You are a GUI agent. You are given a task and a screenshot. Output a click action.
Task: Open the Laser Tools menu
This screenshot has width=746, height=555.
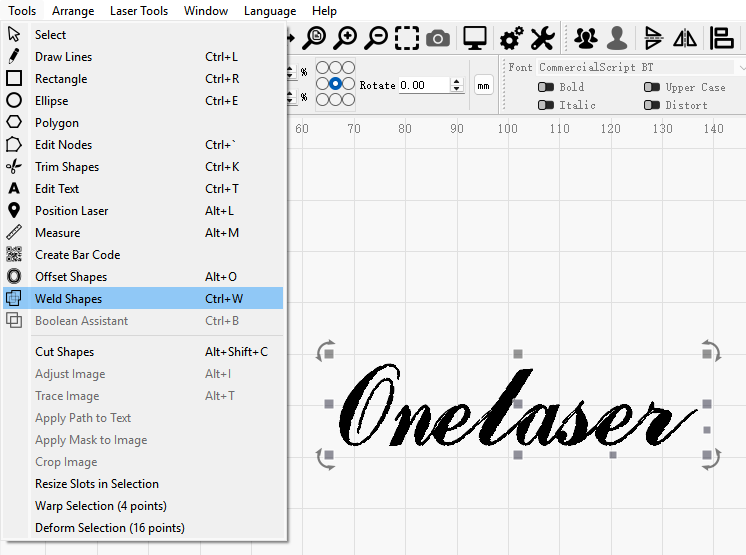point(138,11)
